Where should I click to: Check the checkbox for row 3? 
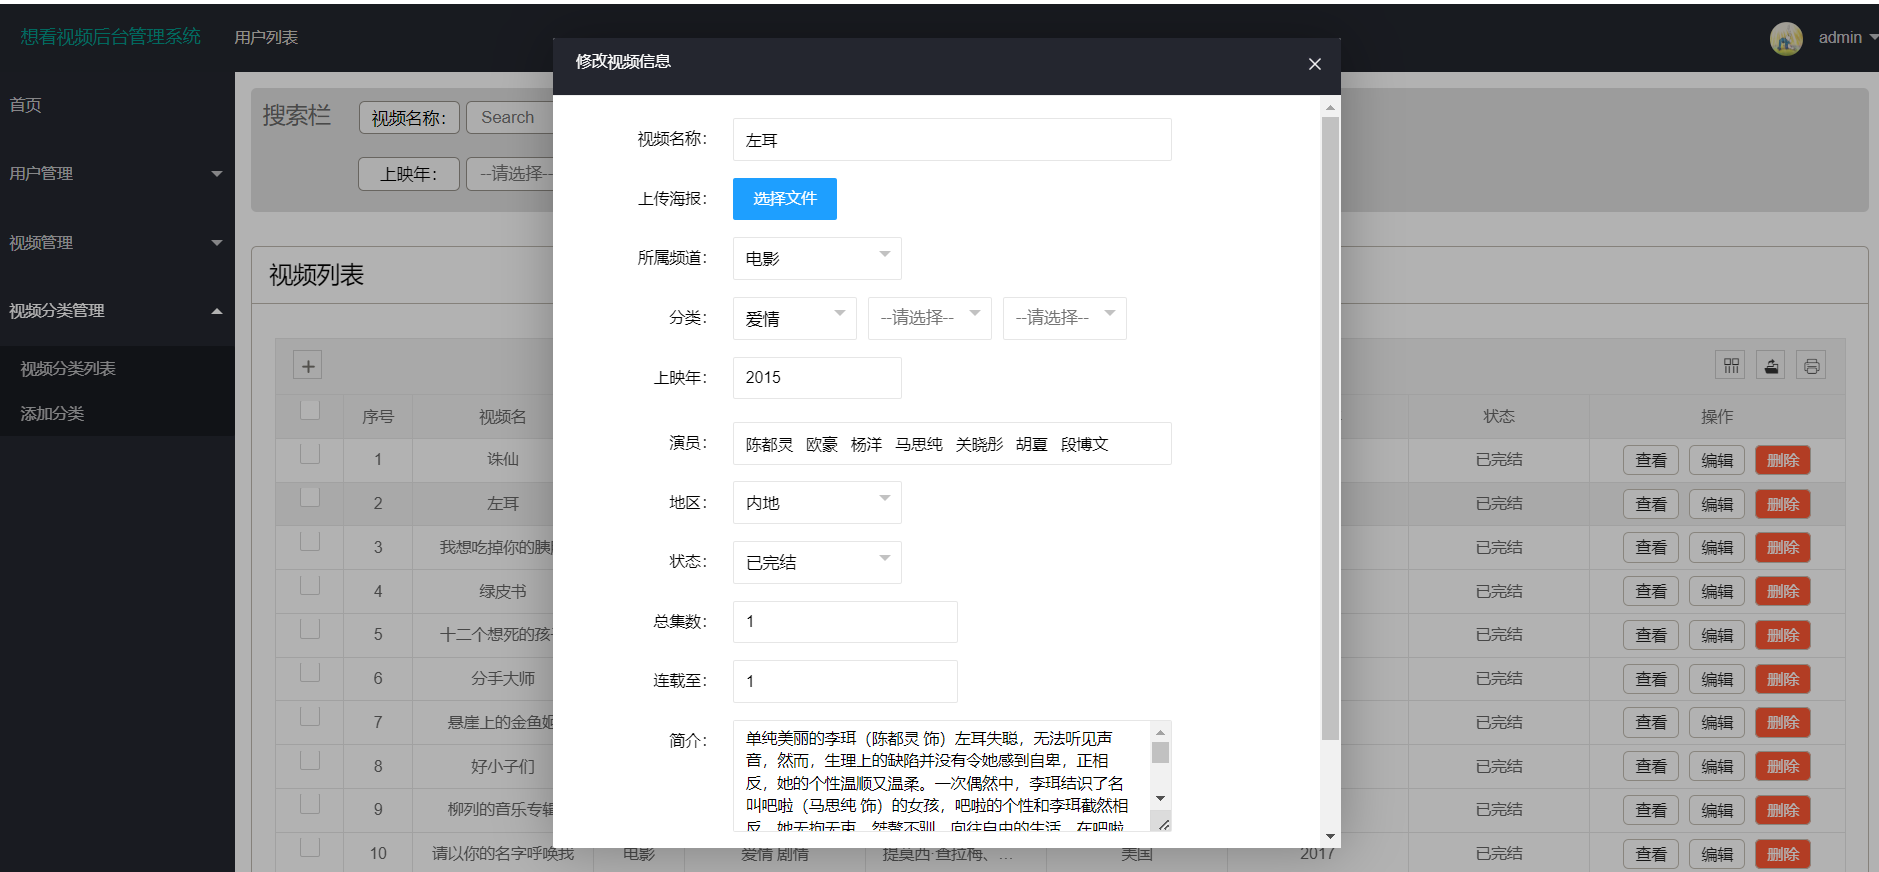[310, 541]
